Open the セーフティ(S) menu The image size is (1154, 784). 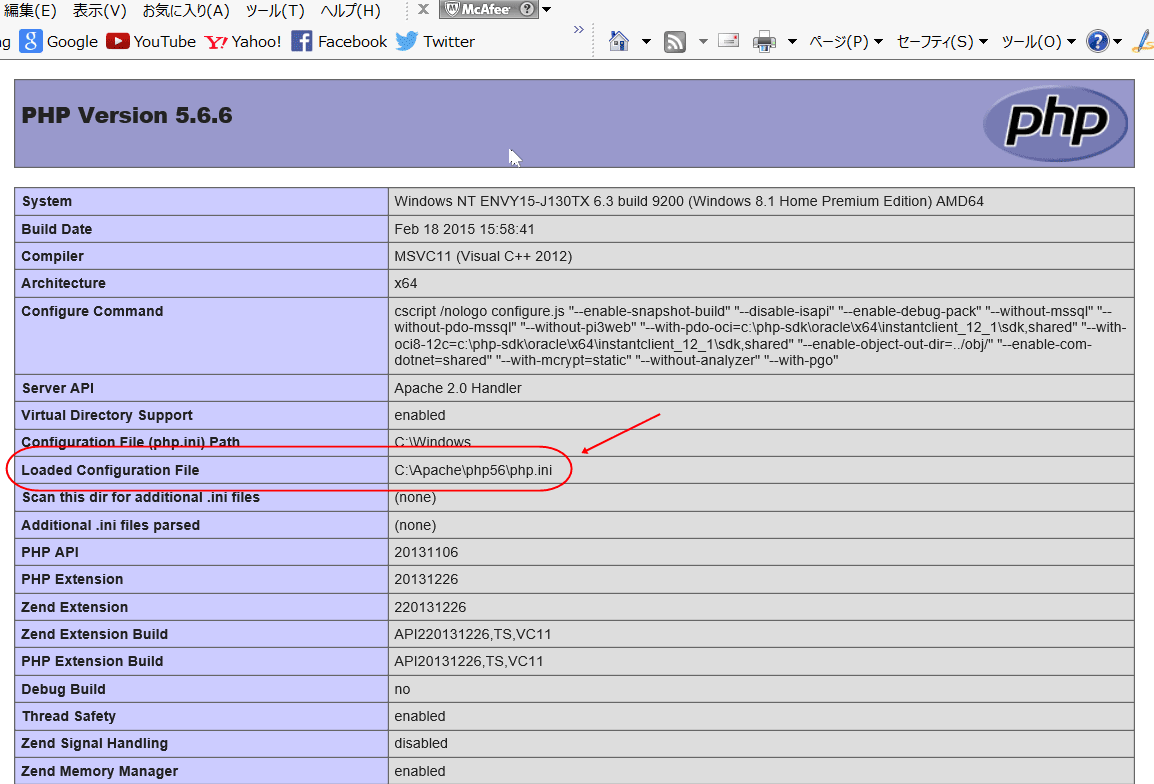942,42
